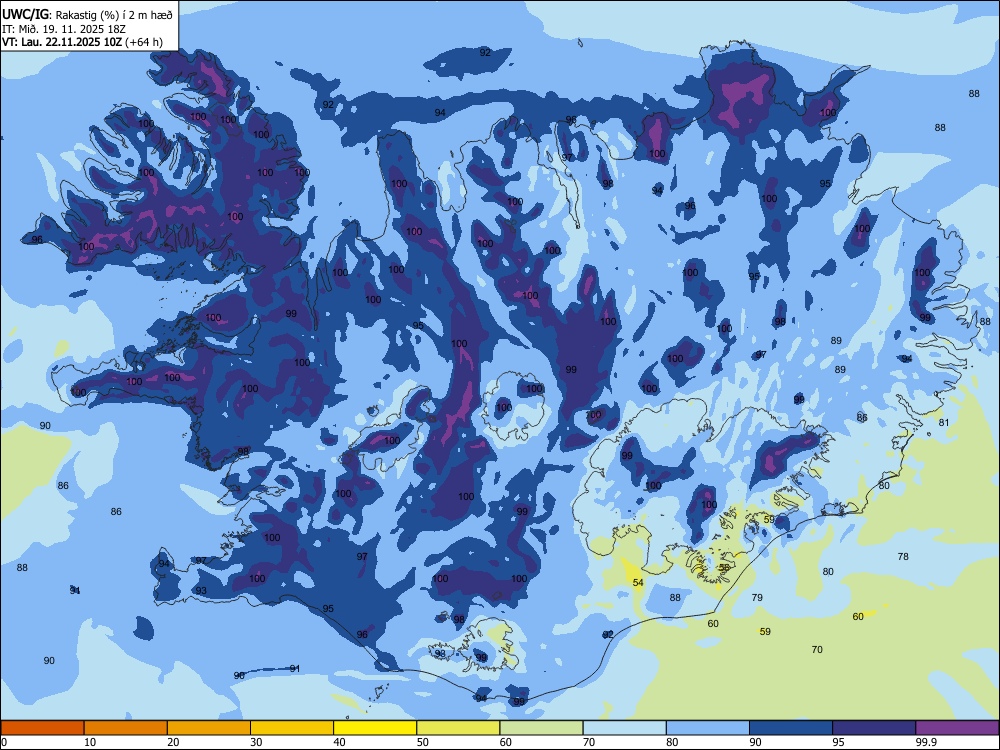Click the legend tick label '50'
This screenshot has width=1000, height=750.
[x=423, y=742]
